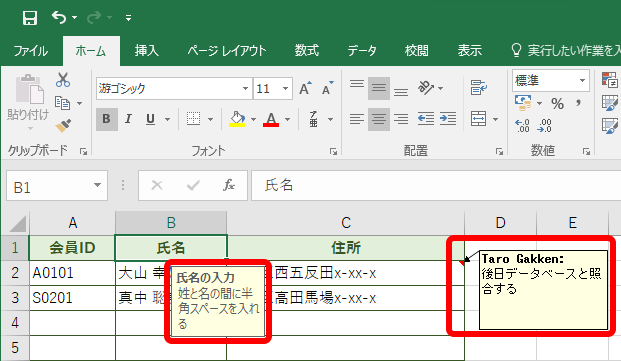The image size is (621, 361).
Task: Switch to the ページ レイアウト tab
Action: click(227, 50)
